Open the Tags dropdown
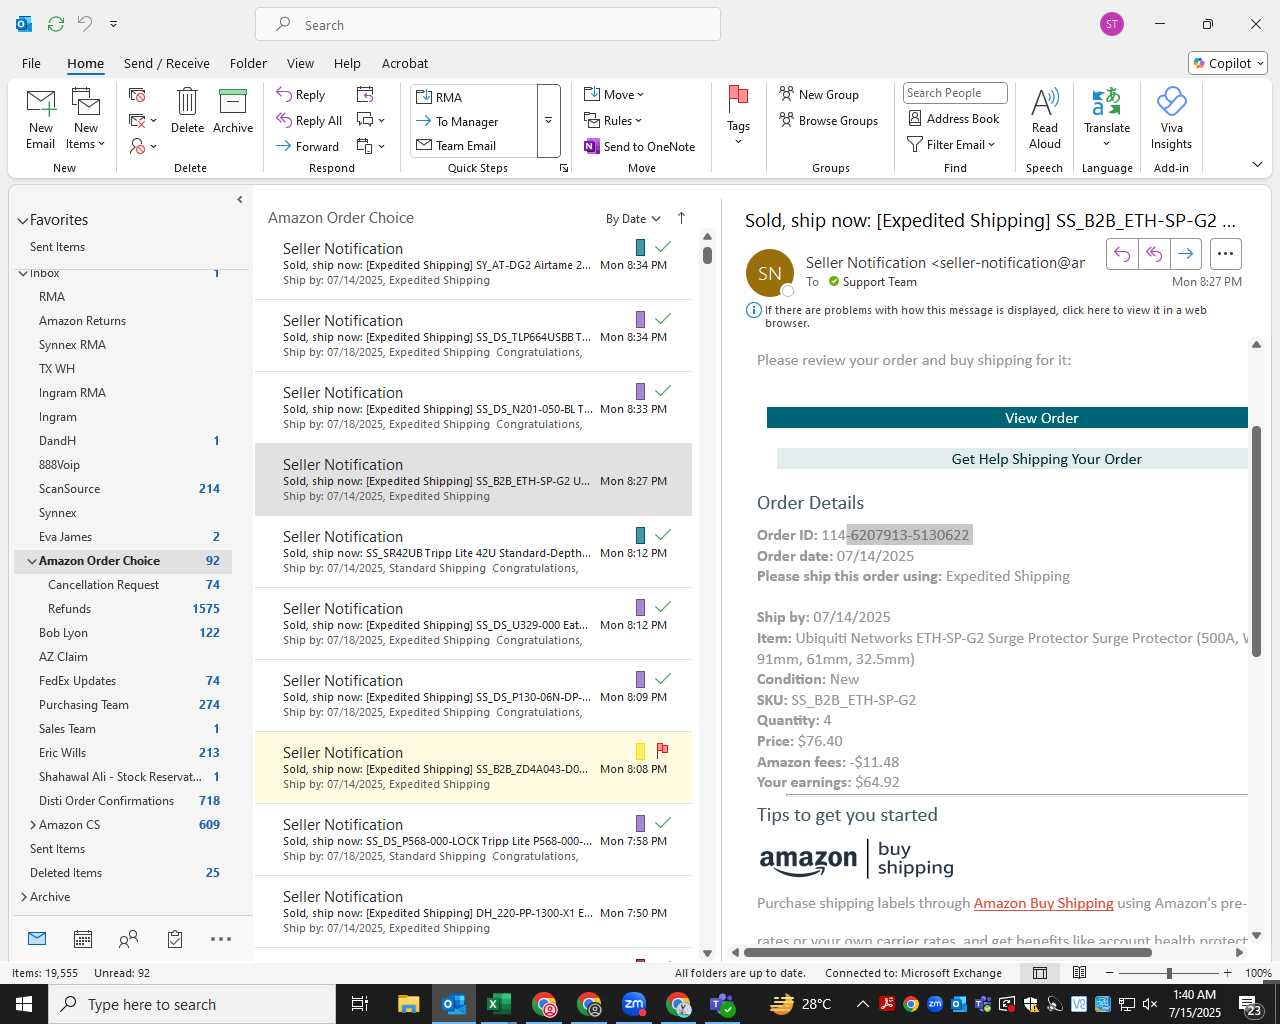Viewport: 1280px width, 1024px height. click(738, 115)
